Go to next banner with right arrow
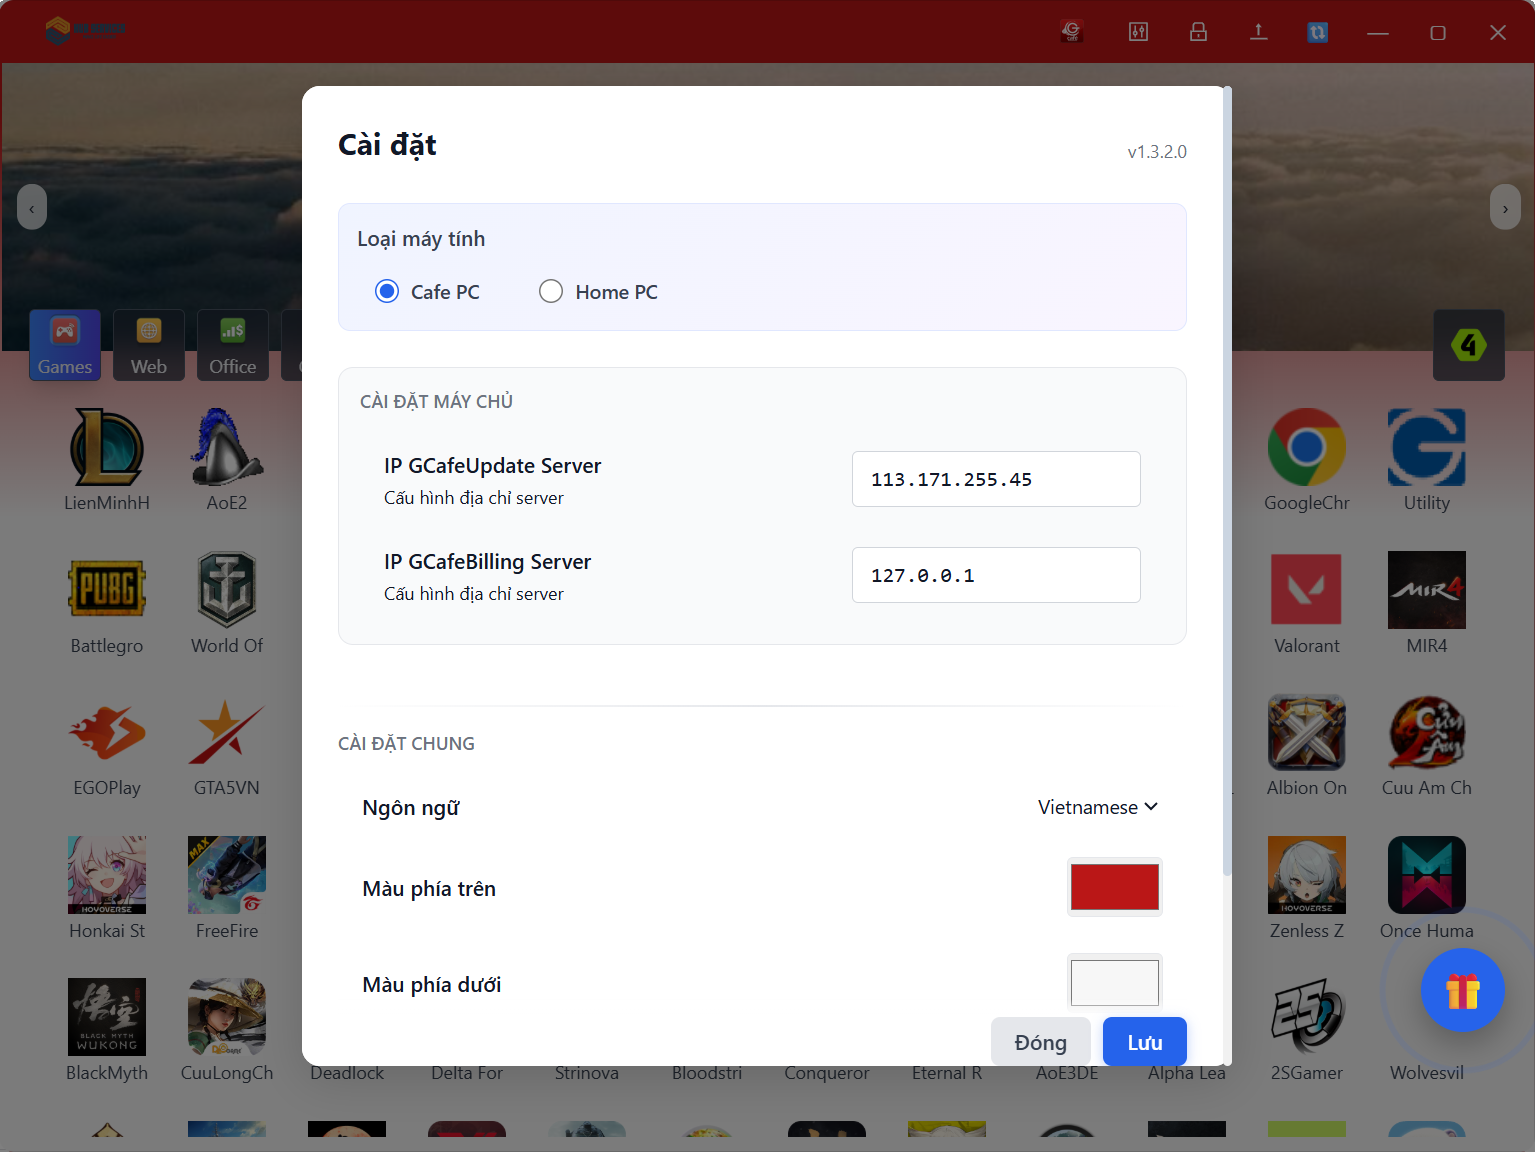 [x=1505, y=207]
